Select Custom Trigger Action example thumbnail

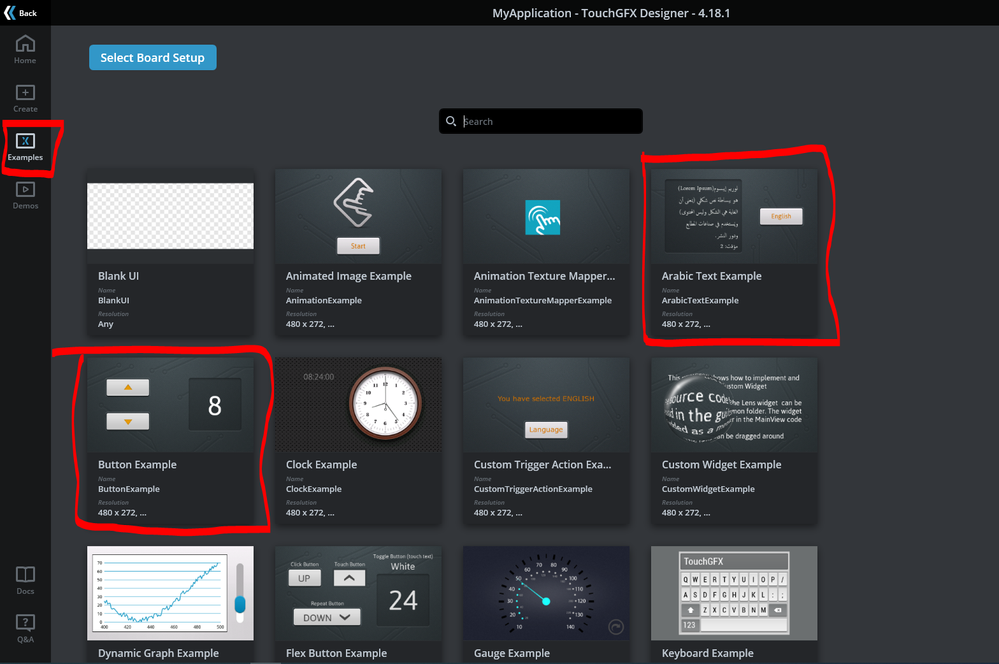(546, 405)
